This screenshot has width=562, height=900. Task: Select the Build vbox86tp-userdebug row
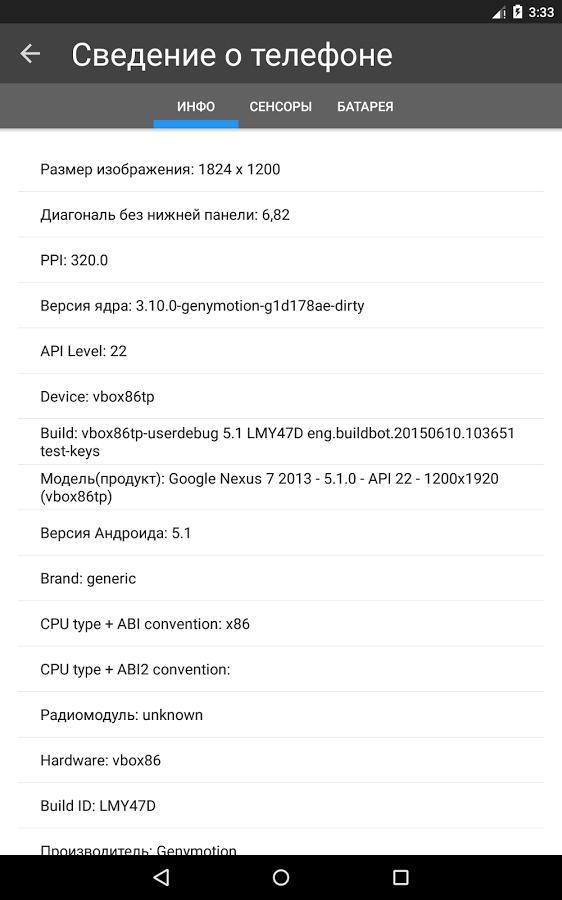point(281,441)
